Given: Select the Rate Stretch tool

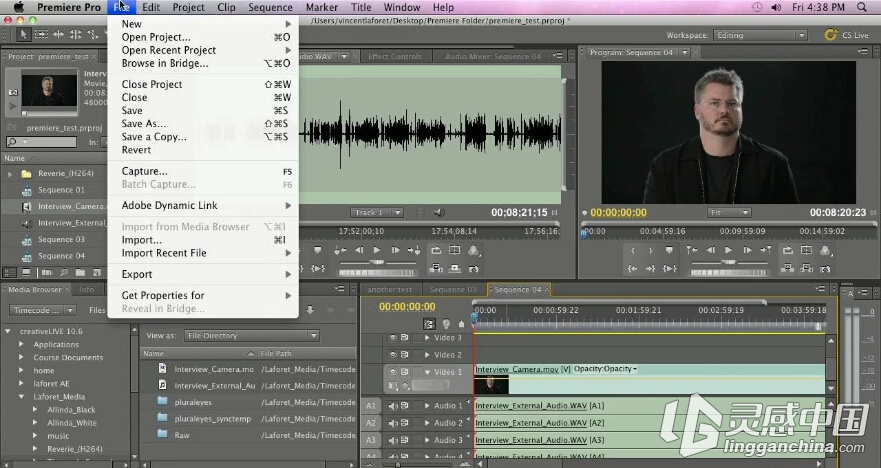Looking at the screenshot, I should pos(93,34).
